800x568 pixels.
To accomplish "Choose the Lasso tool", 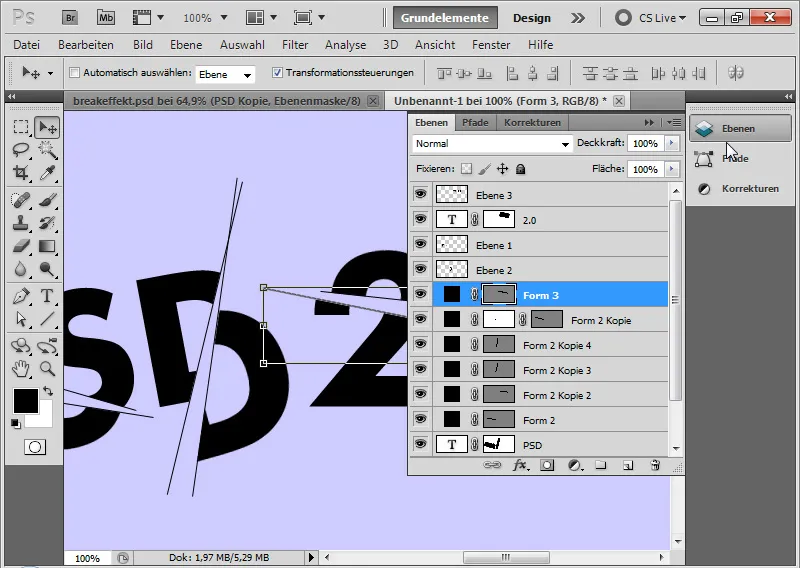I will point(21,150).
